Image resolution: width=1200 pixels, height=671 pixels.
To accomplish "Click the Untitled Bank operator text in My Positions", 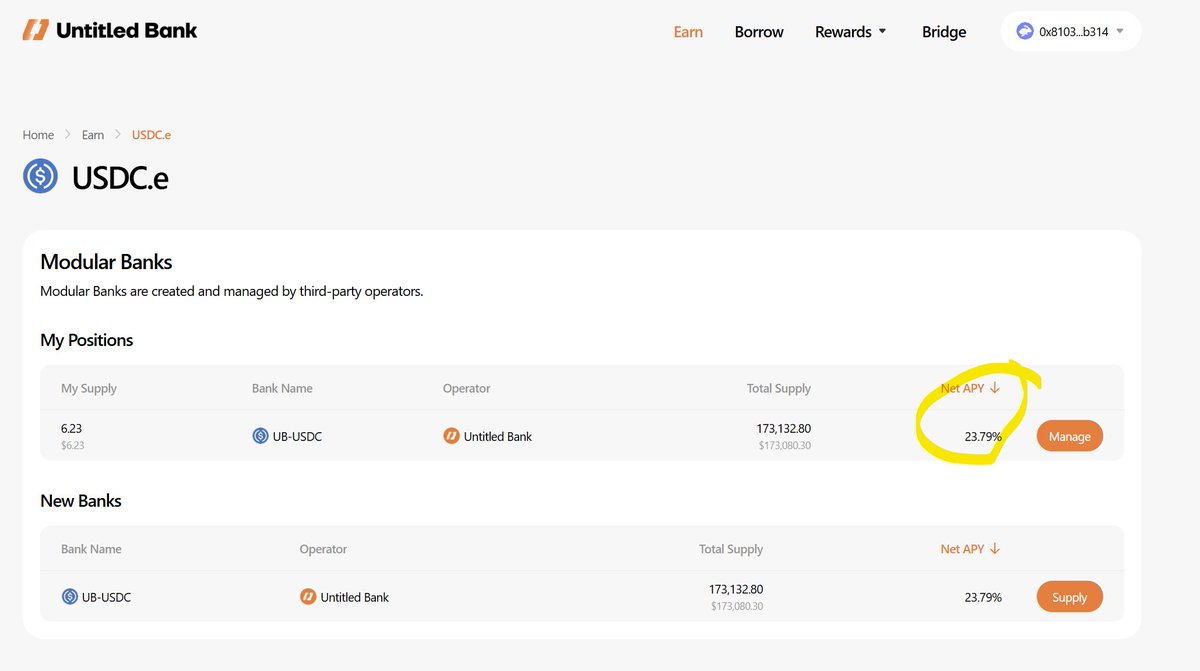I will pyautogui.click(x=498, y=436).
